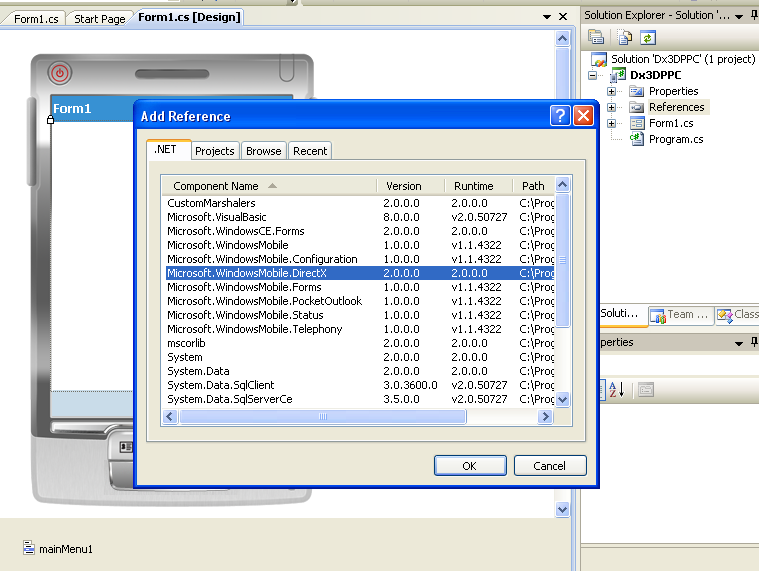Open the Start Page tab
This screenshot has width=759, height=571.
(99, 19)
